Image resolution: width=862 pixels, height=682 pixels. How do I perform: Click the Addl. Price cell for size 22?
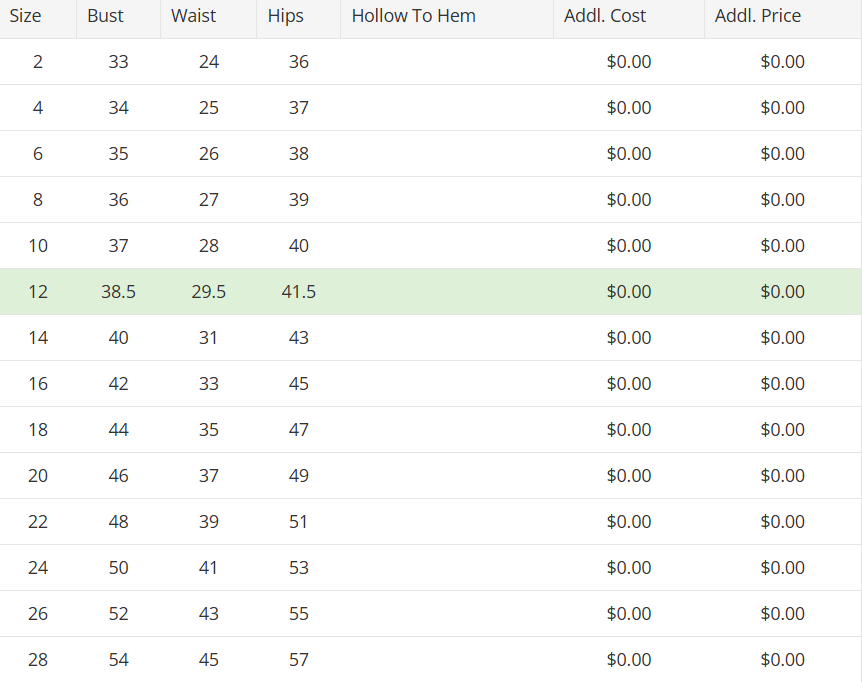783,522
